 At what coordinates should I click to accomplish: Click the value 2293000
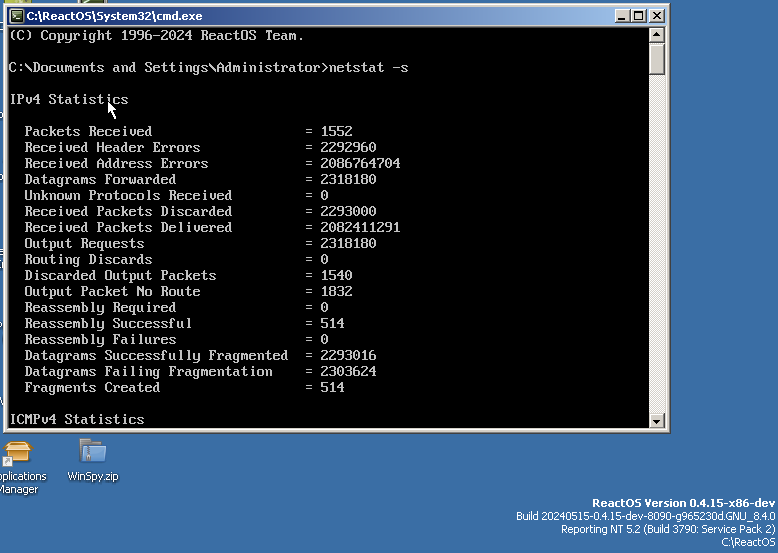pyautogui.click(x=348, y=211)
